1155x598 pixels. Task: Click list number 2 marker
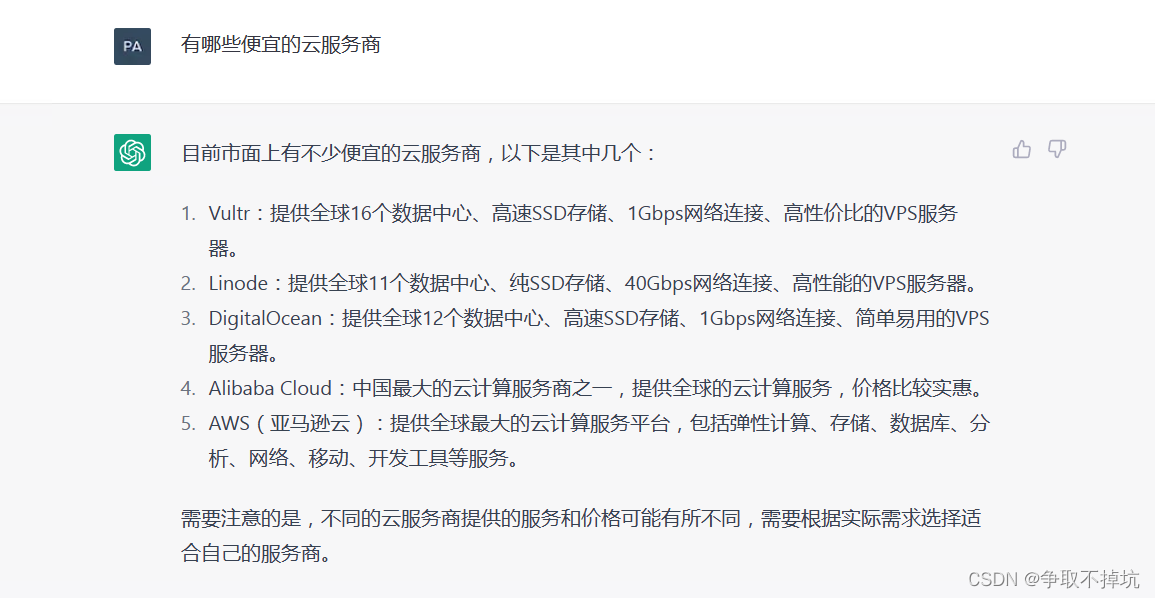click(x=189, y=284)
